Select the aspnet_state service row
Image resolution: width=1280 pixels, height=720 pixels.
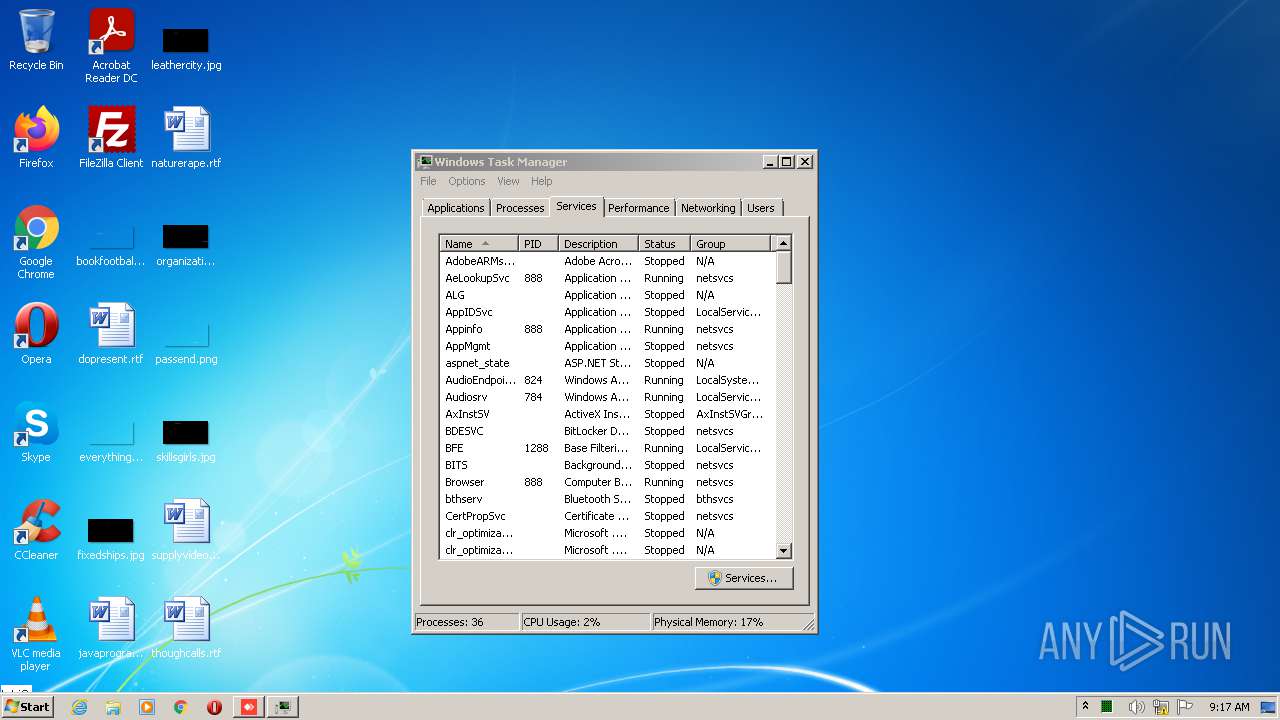607,363
